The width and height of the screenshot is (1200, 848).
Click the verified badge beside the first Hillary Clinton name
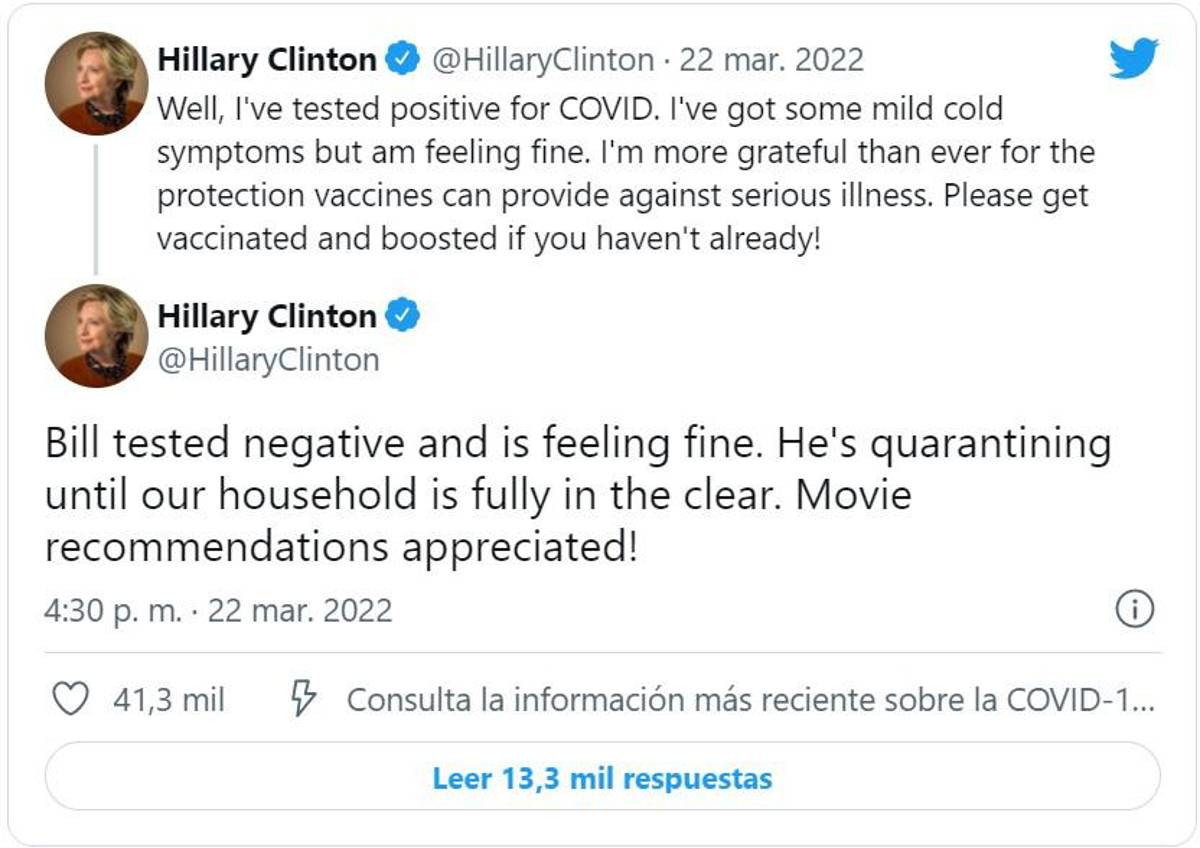point(403,56)
